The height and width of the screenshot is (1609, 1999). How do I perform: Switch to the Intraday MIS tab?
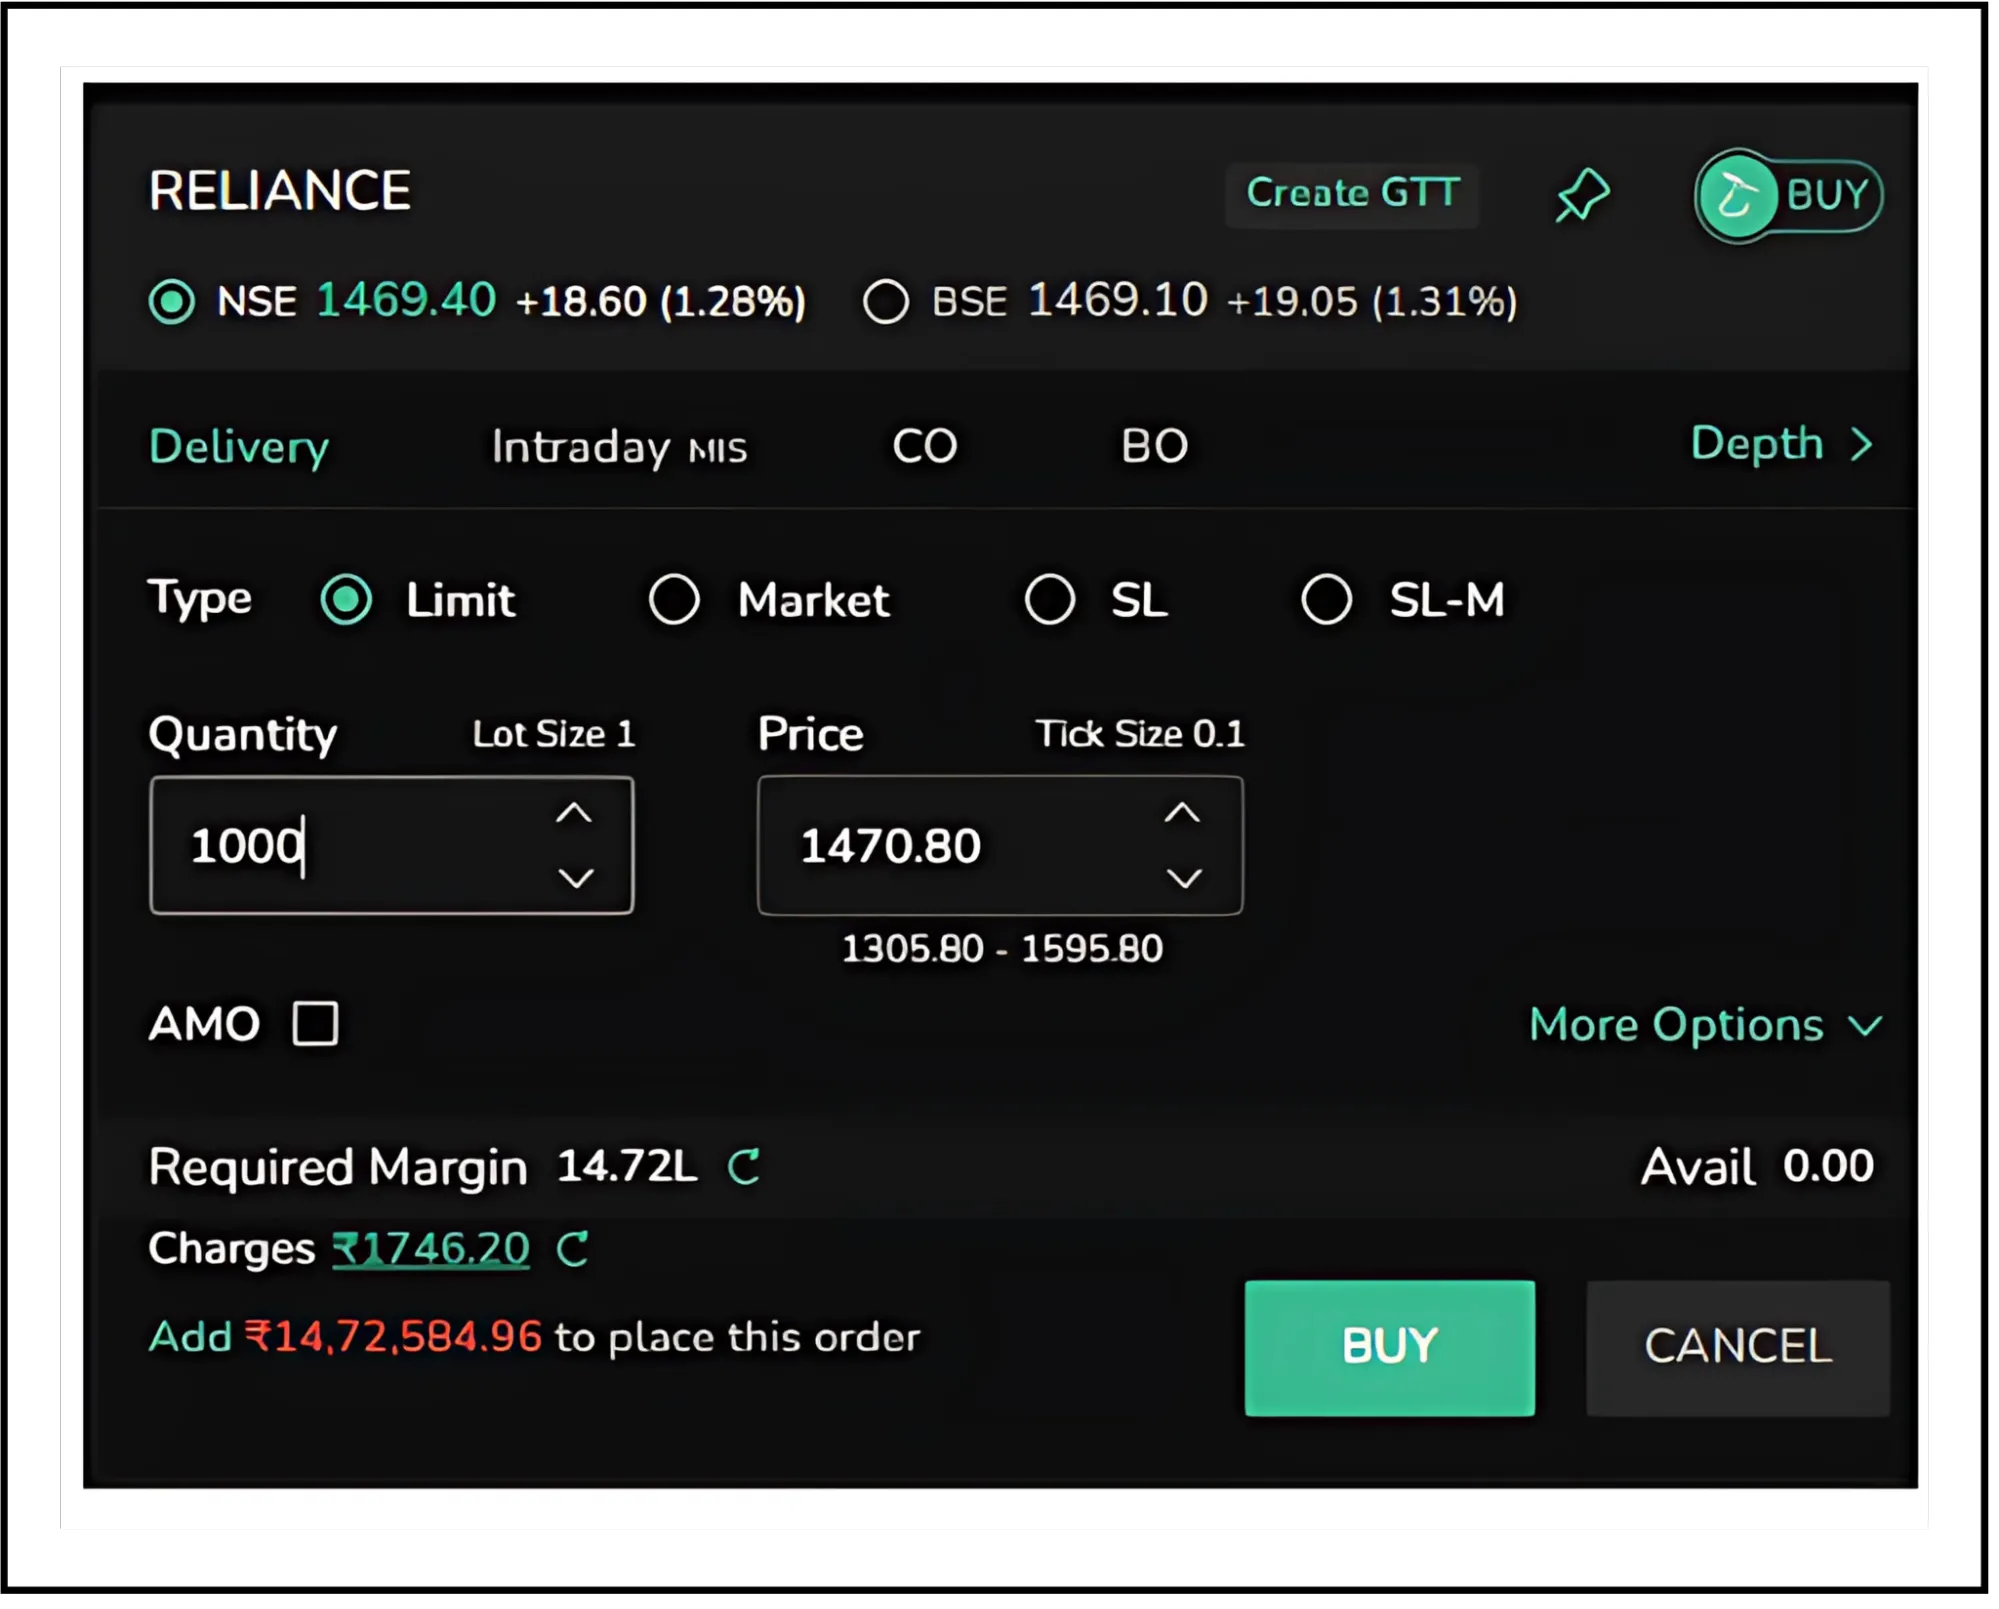coord(619,447)
